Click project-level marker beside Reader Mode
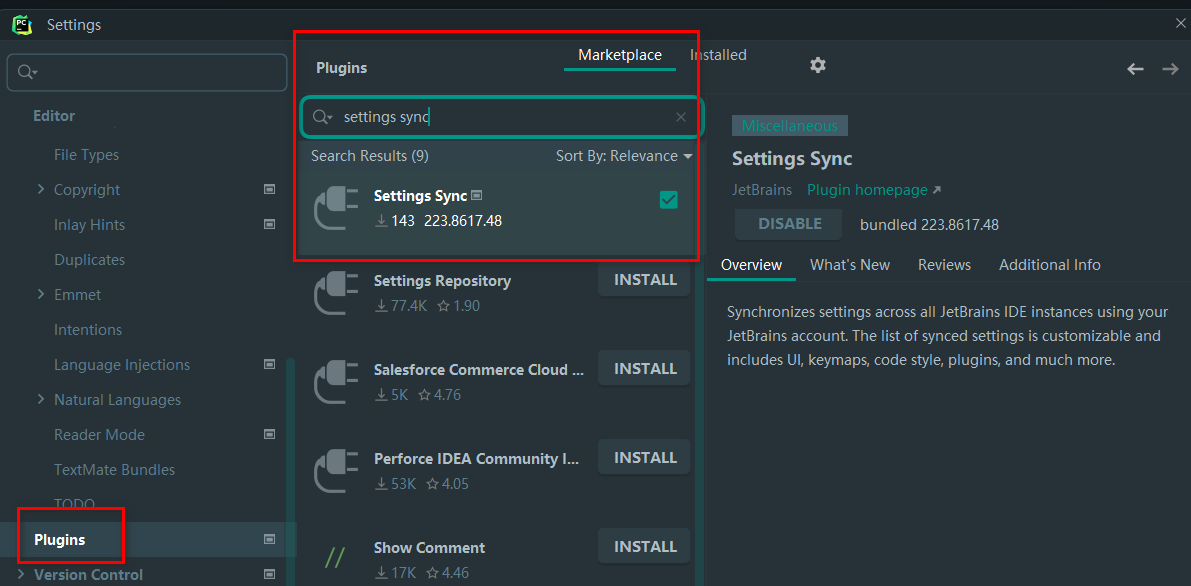 click(269, 434)
